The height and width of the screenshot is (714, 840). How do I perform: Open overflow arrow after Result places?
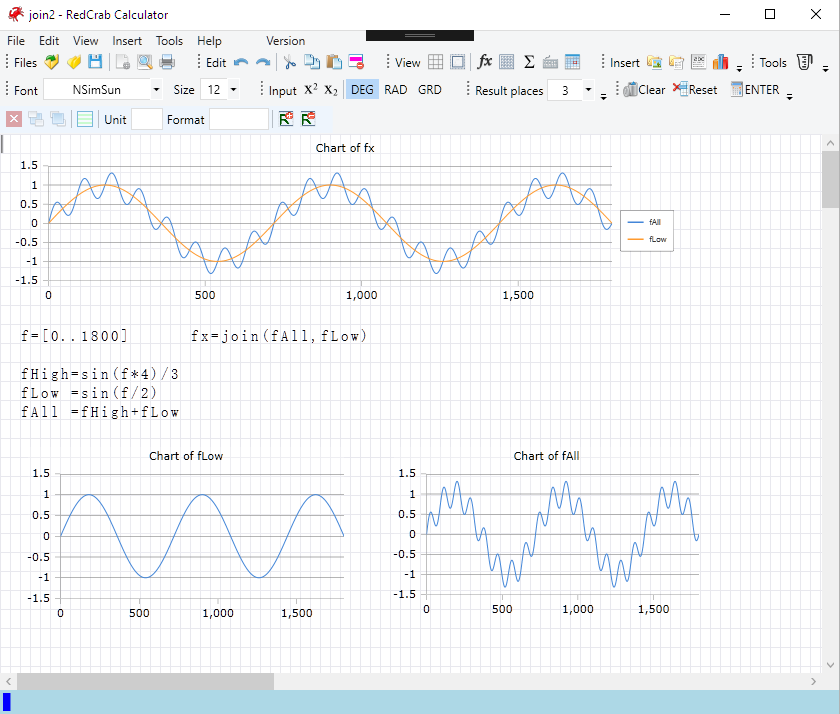click(x=603, y=96)
